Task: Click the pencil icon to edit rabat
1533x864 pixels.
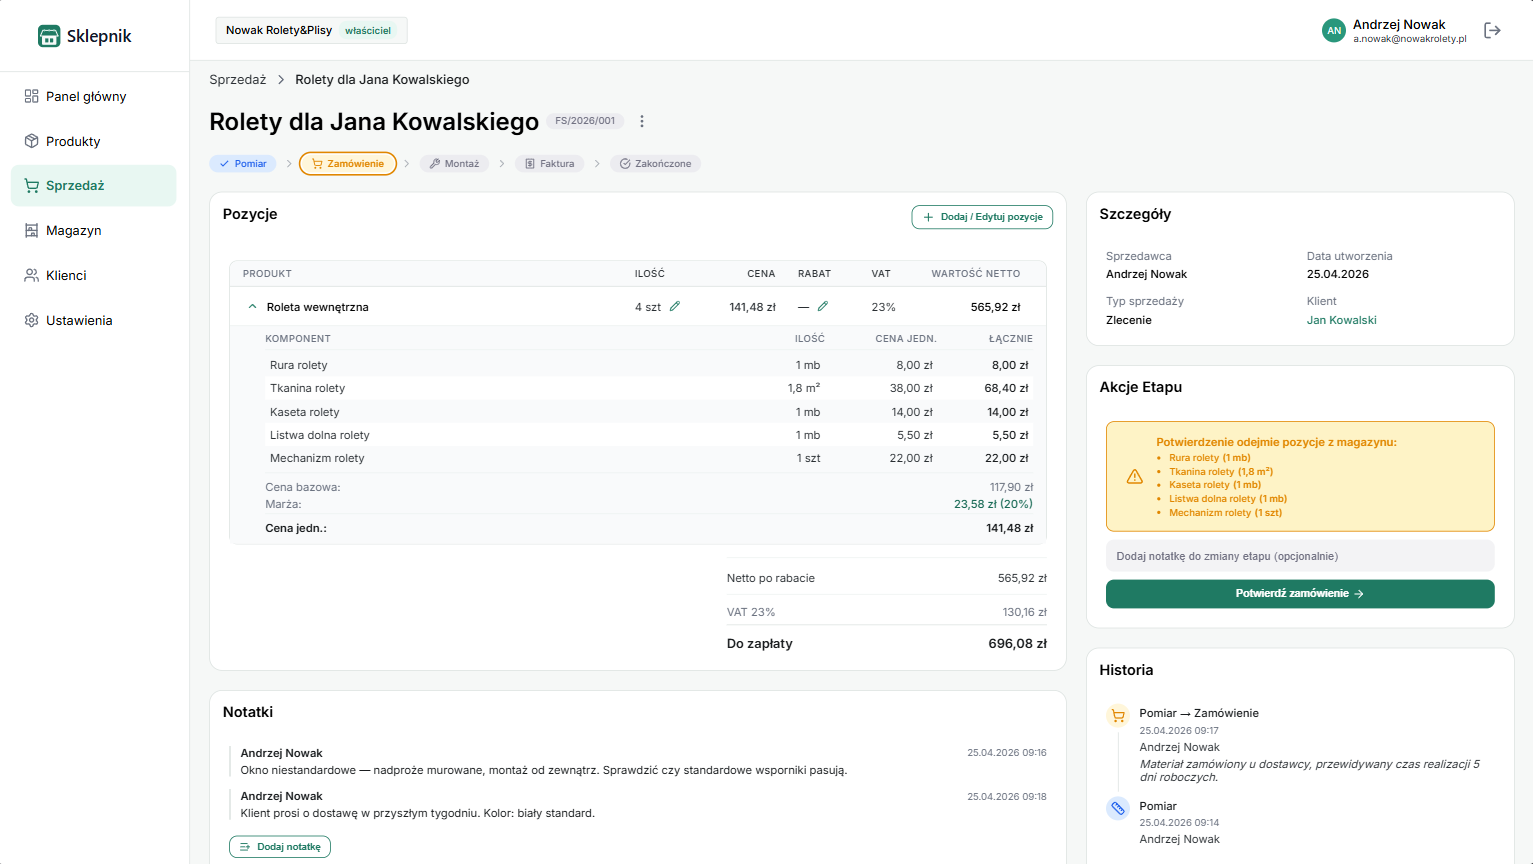Action: click(x=823, y=307)
